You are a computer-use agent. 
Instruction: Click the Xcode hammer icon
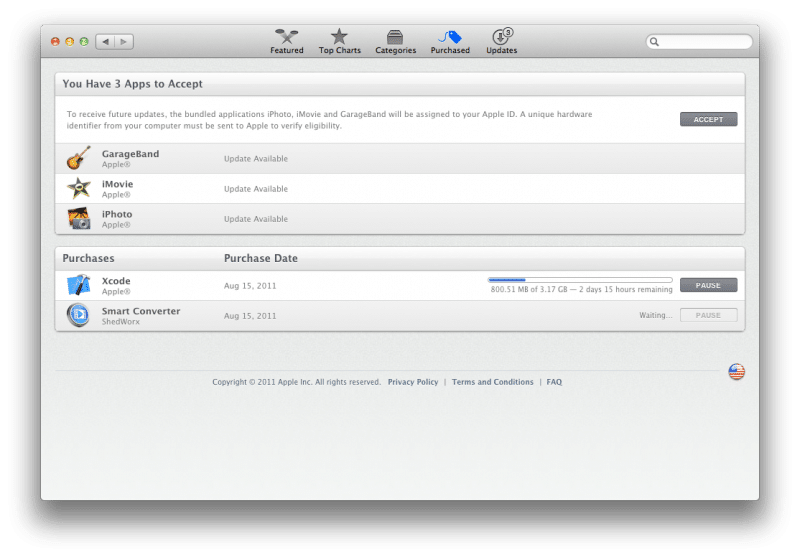[79, 285]
